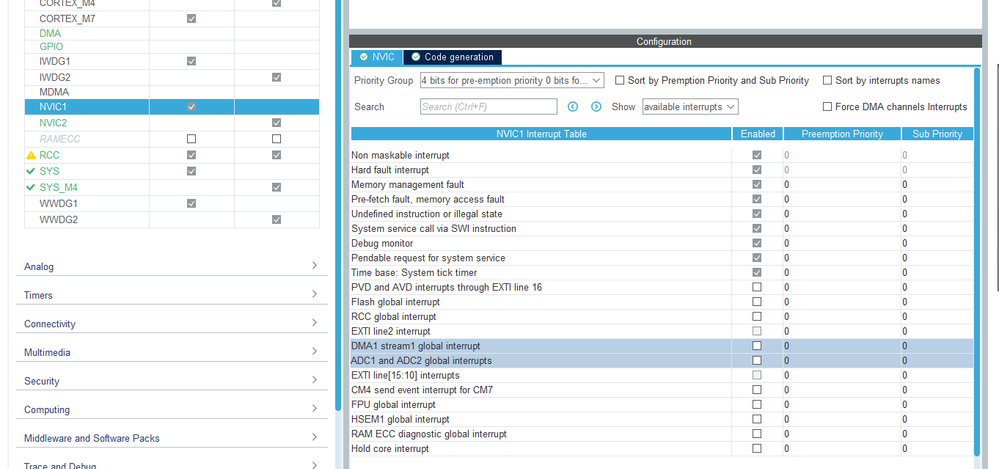Select RAMECC in the peripheral list
Viewport: 999px width, 469px height.
click(x=171, y=139)
